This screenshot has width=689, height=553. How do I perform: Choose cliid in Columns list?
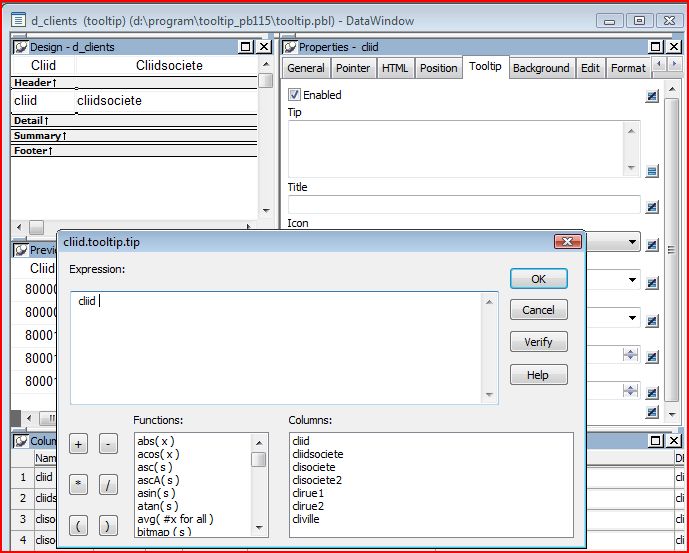[301, 441]
